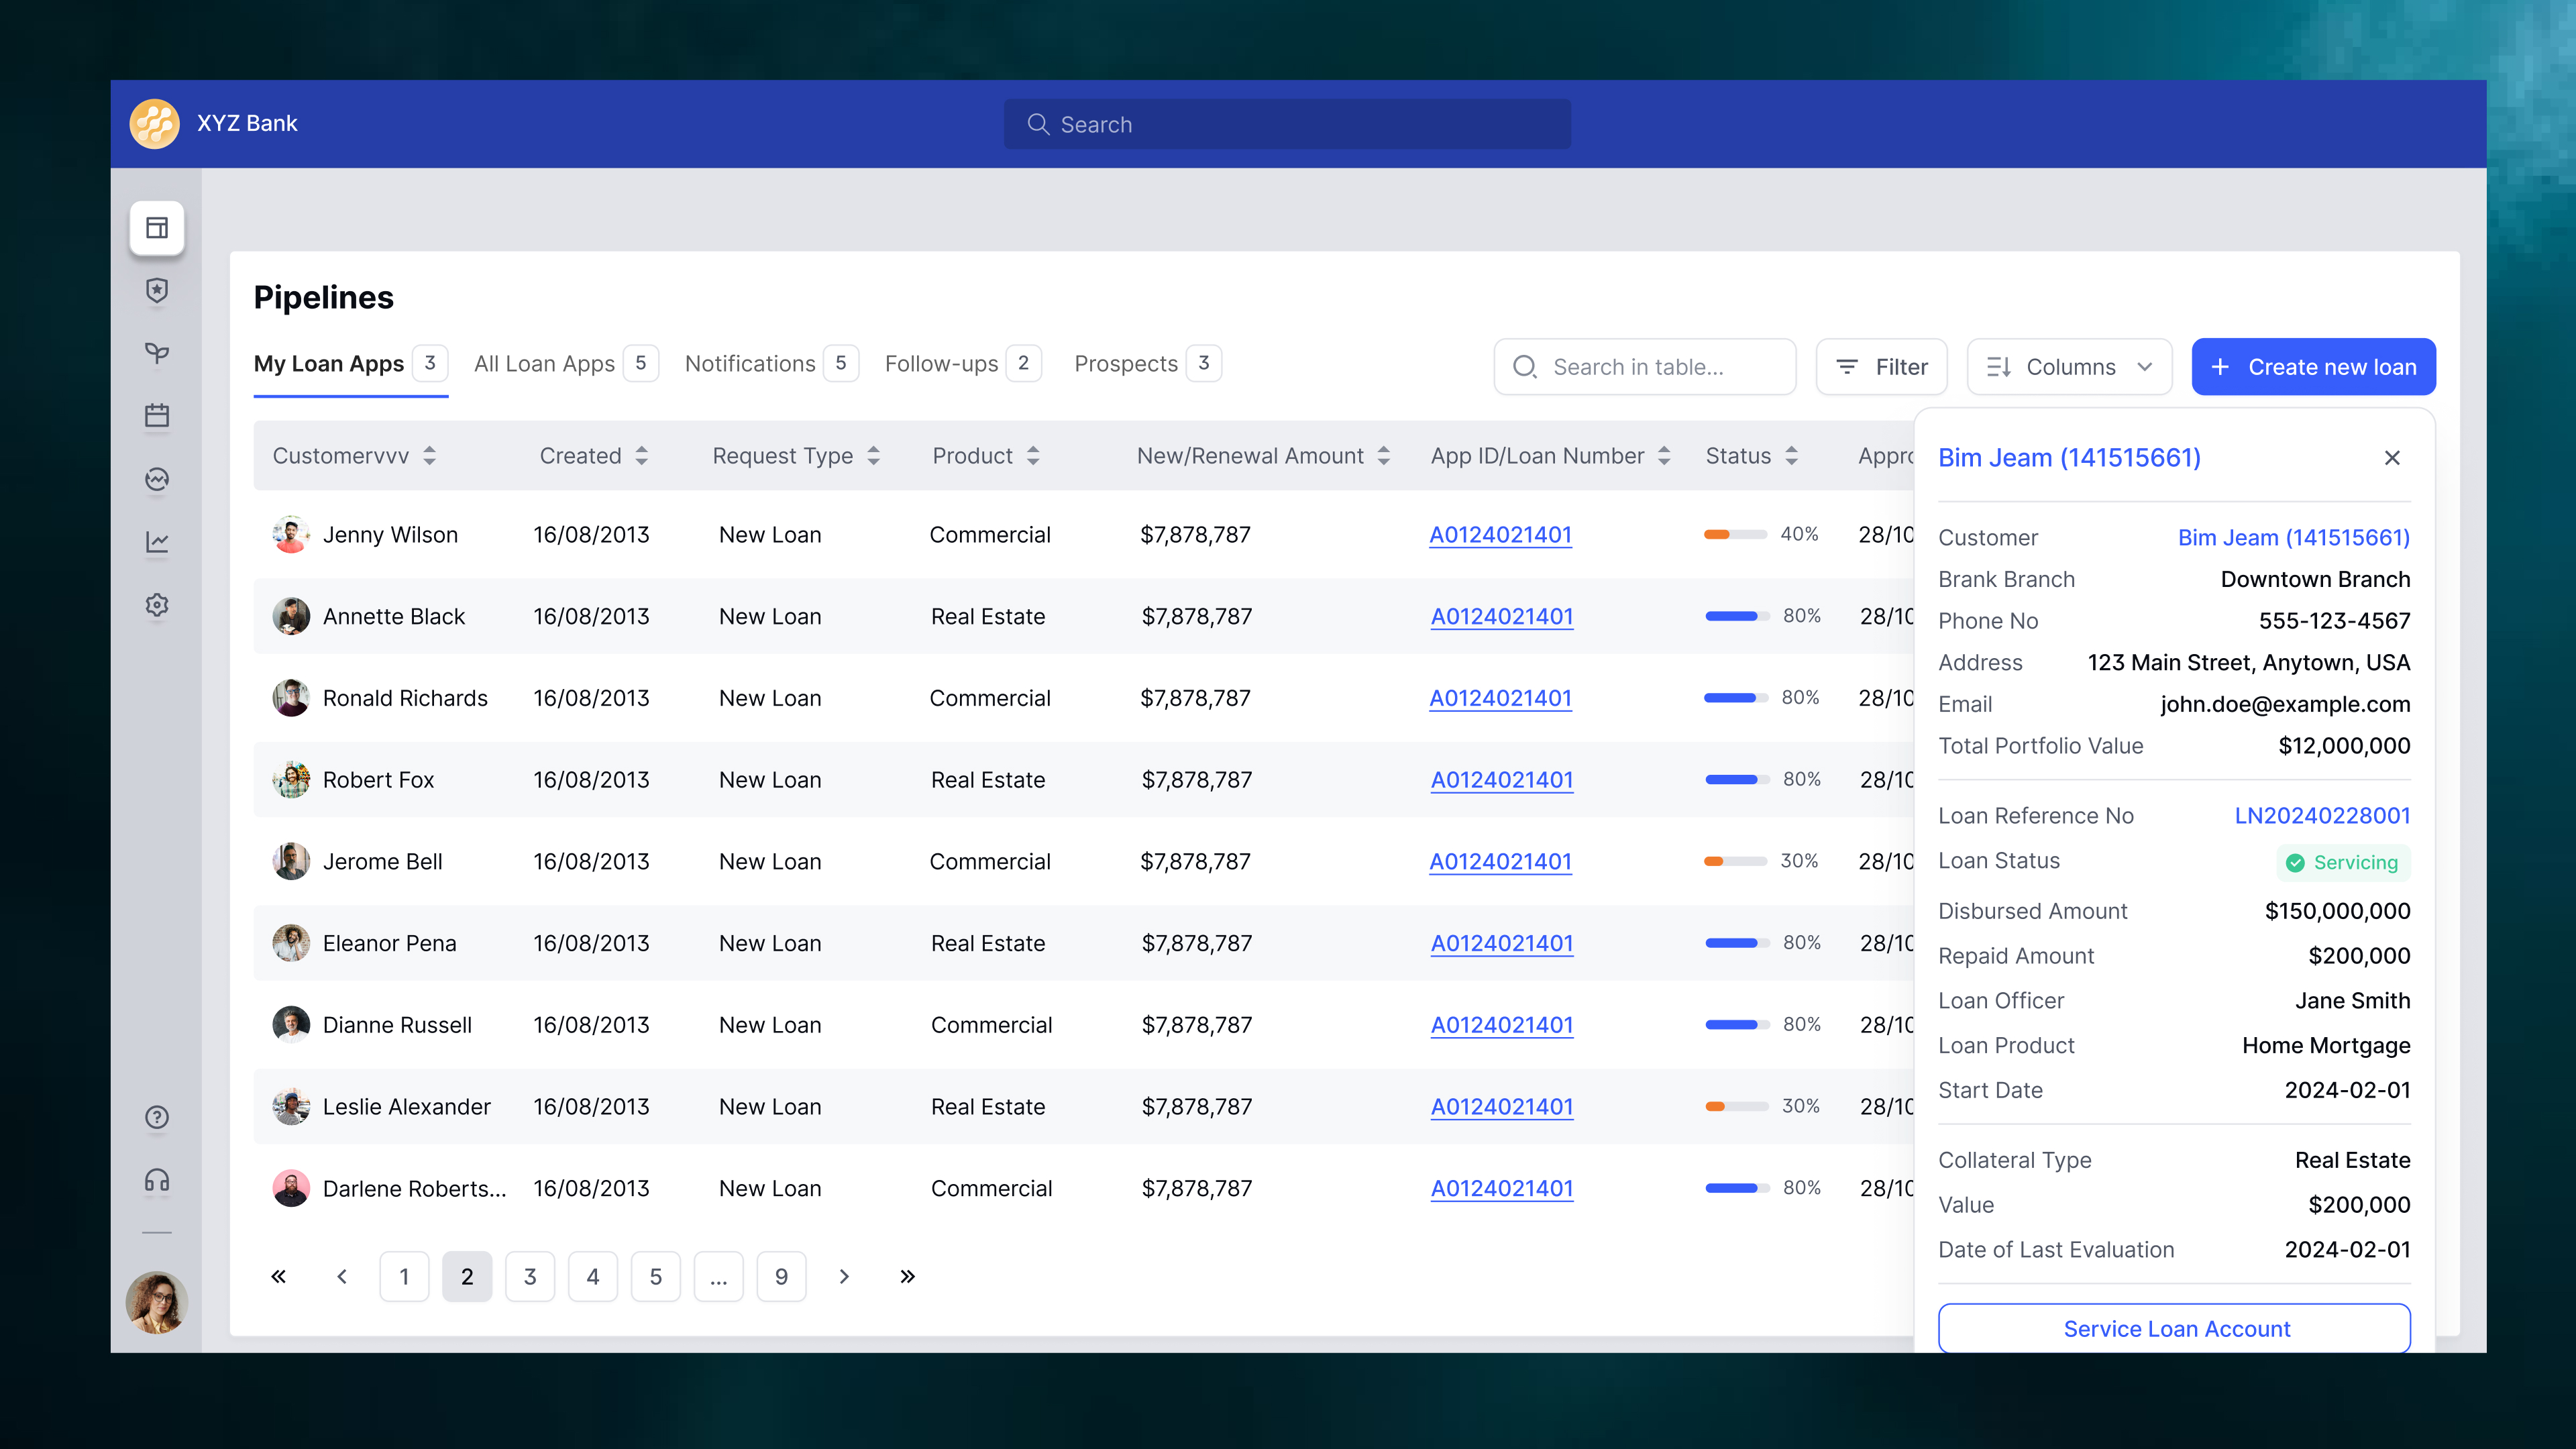Select the Eleanor Pena customer name

pyautogui.click(x=389, y=943)
